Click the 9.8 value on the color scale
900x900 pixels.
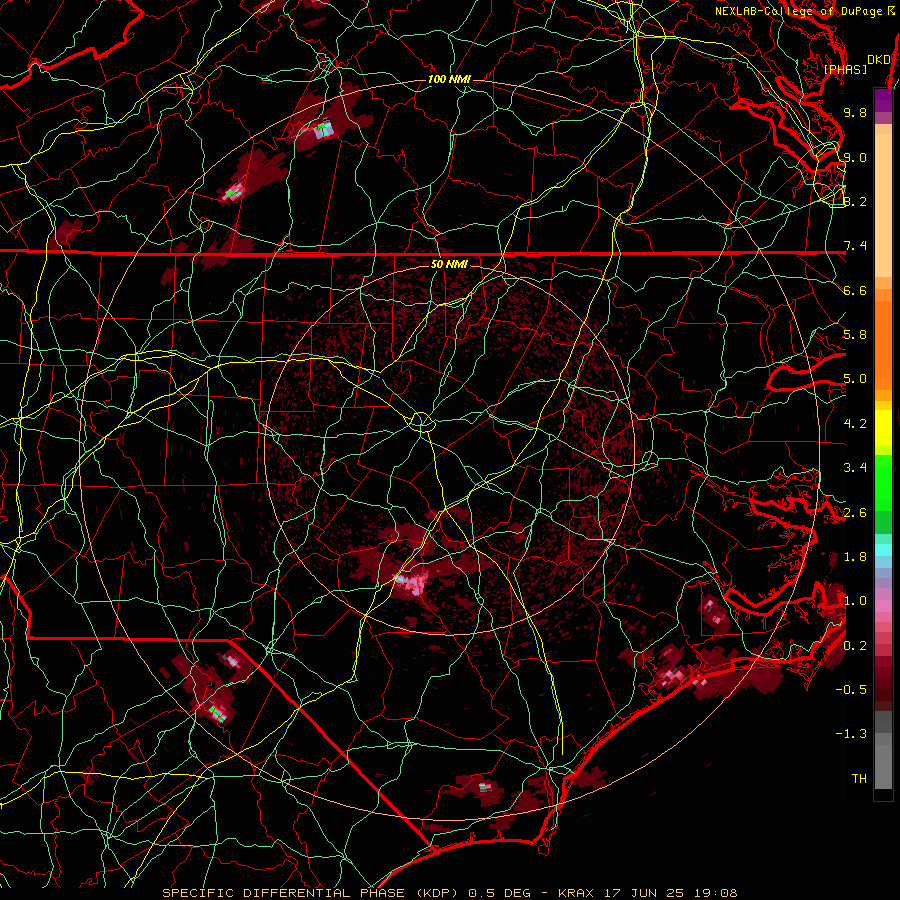855,112
